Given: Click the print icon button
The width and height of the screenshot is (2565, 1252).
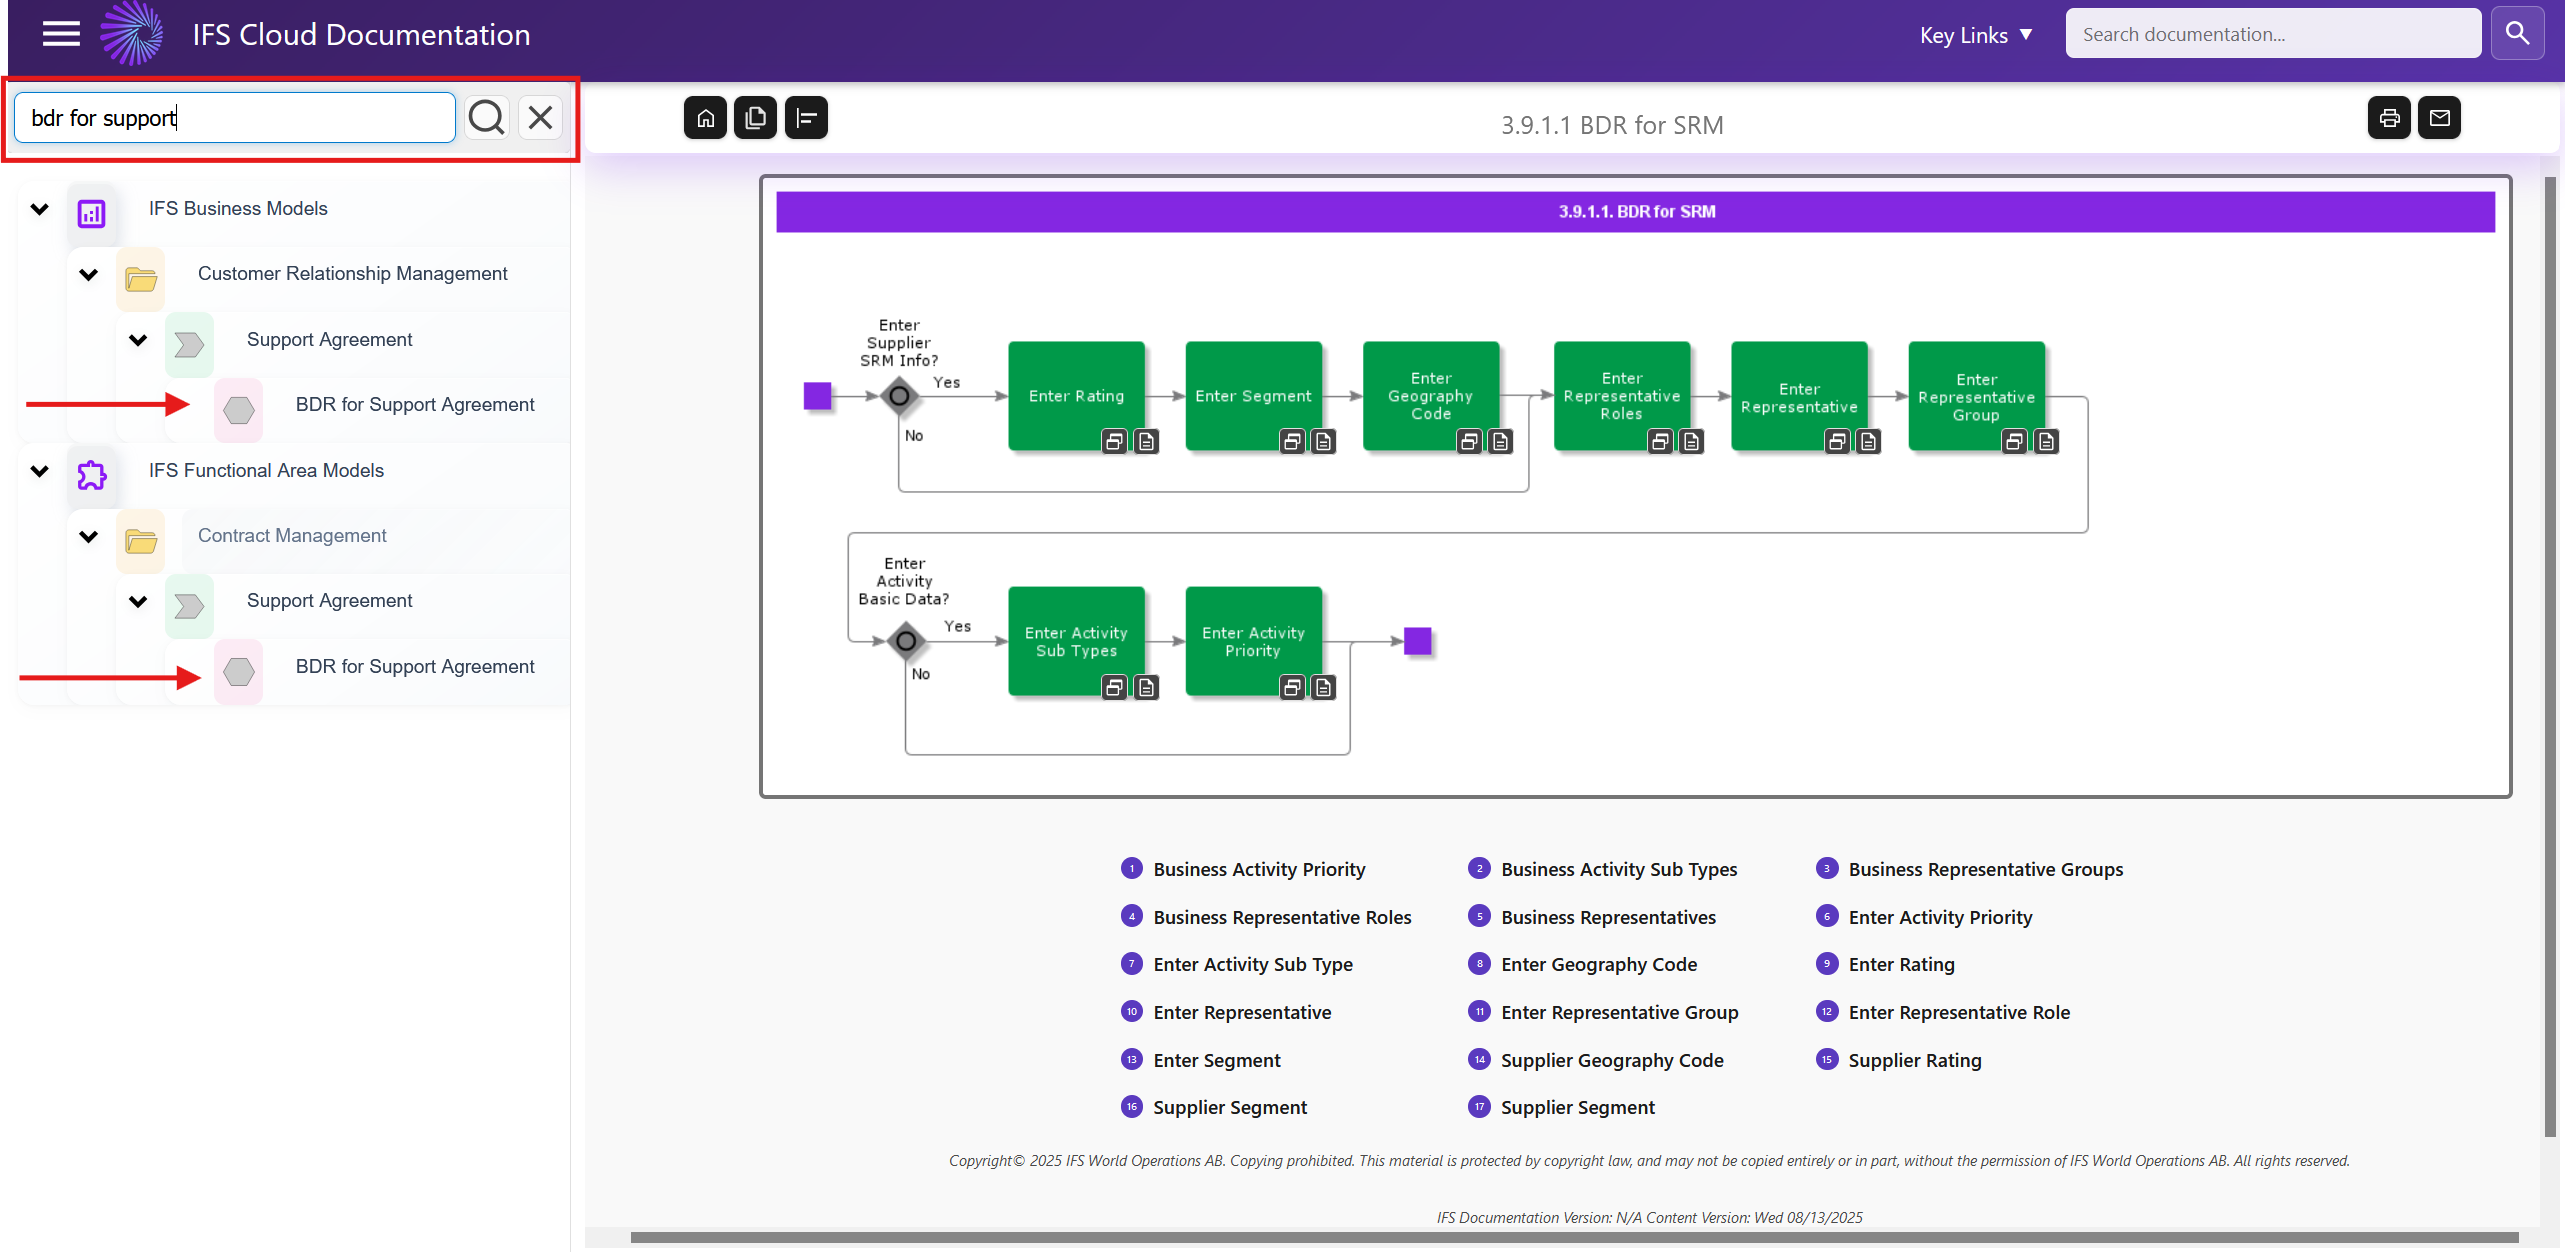Looking at the screenshot, I should [2389, 118].
